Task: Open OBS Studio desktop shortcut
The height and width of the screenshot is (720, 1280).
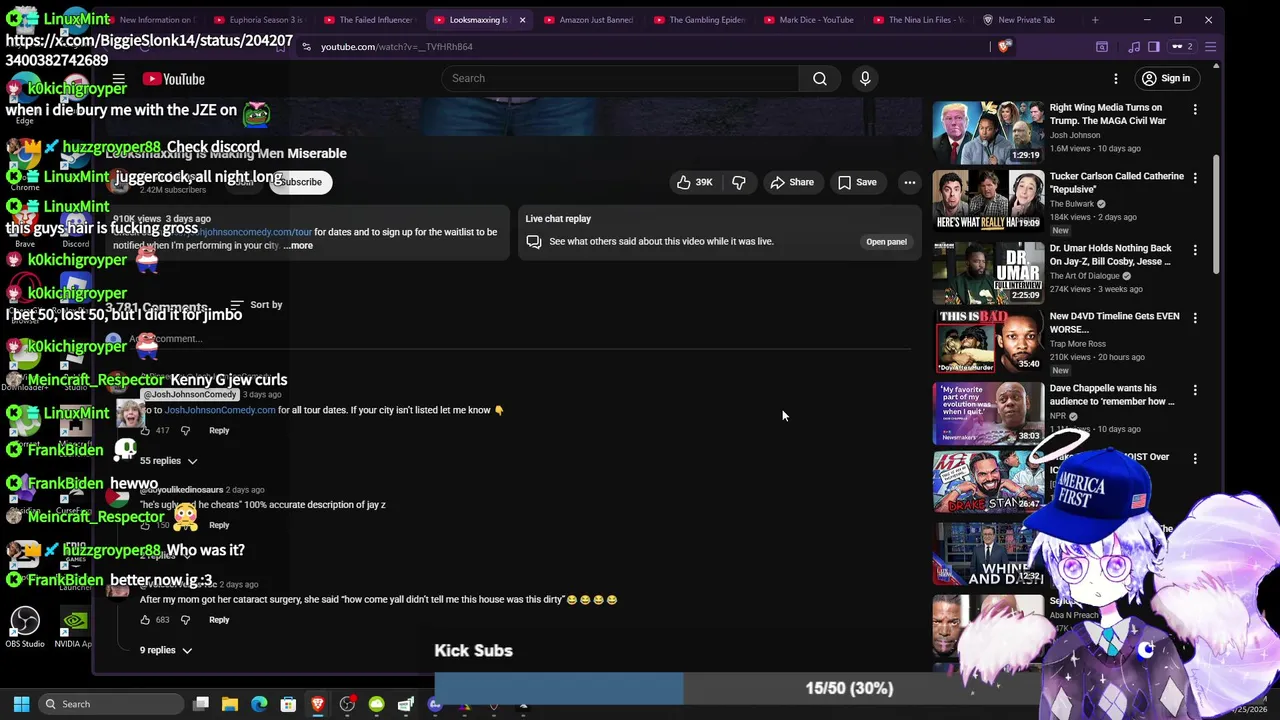Action: [25, 628]
